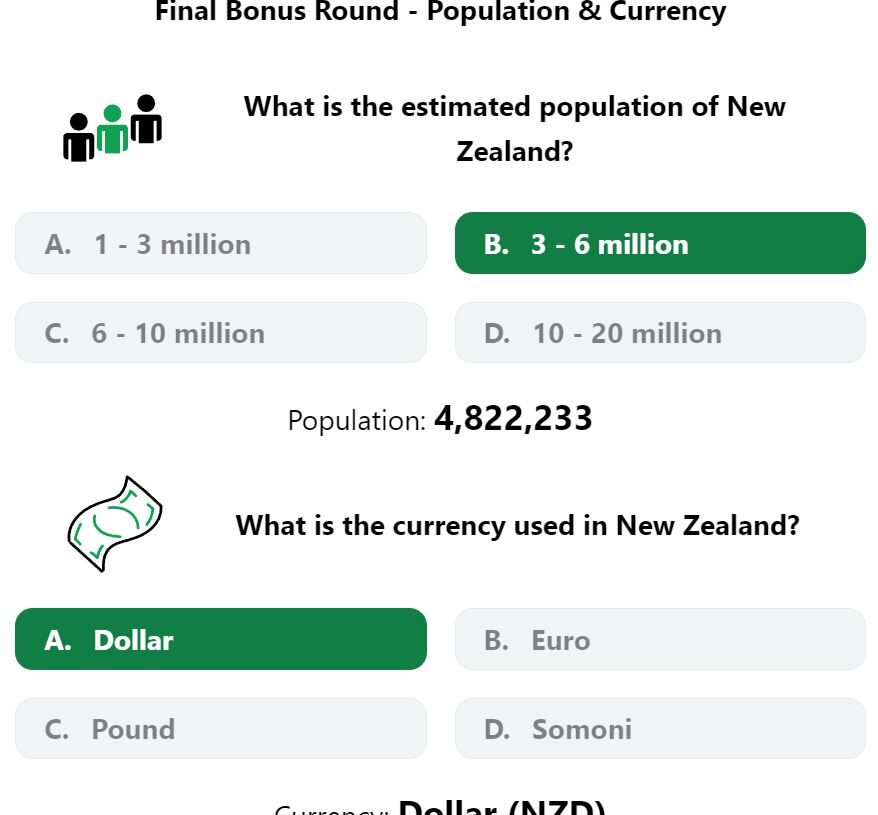Screen dimensions: 878x815
Task: Select the highlighted A. Dollar answer
Action: [x=221, y=639]
